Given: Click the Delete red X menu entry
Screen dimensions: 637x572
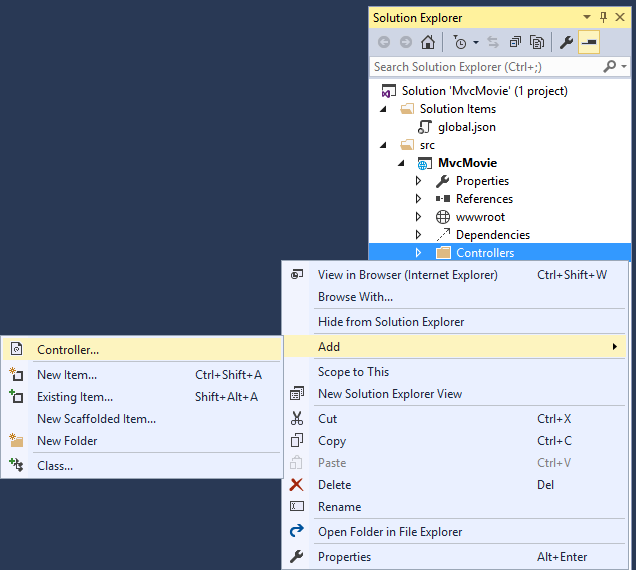Looking at the screenshot, I should click(x=334, y=485).
